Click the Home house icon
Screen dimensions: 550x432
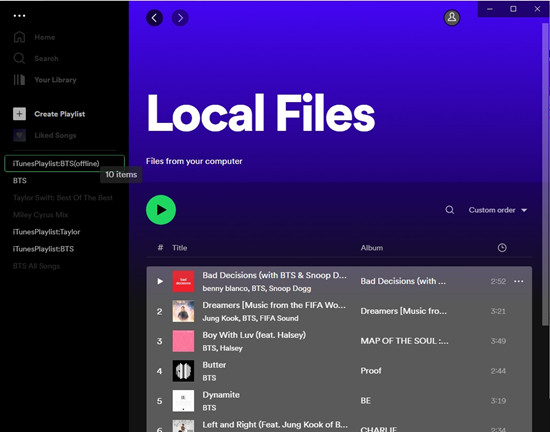click(x=19, y=37)
